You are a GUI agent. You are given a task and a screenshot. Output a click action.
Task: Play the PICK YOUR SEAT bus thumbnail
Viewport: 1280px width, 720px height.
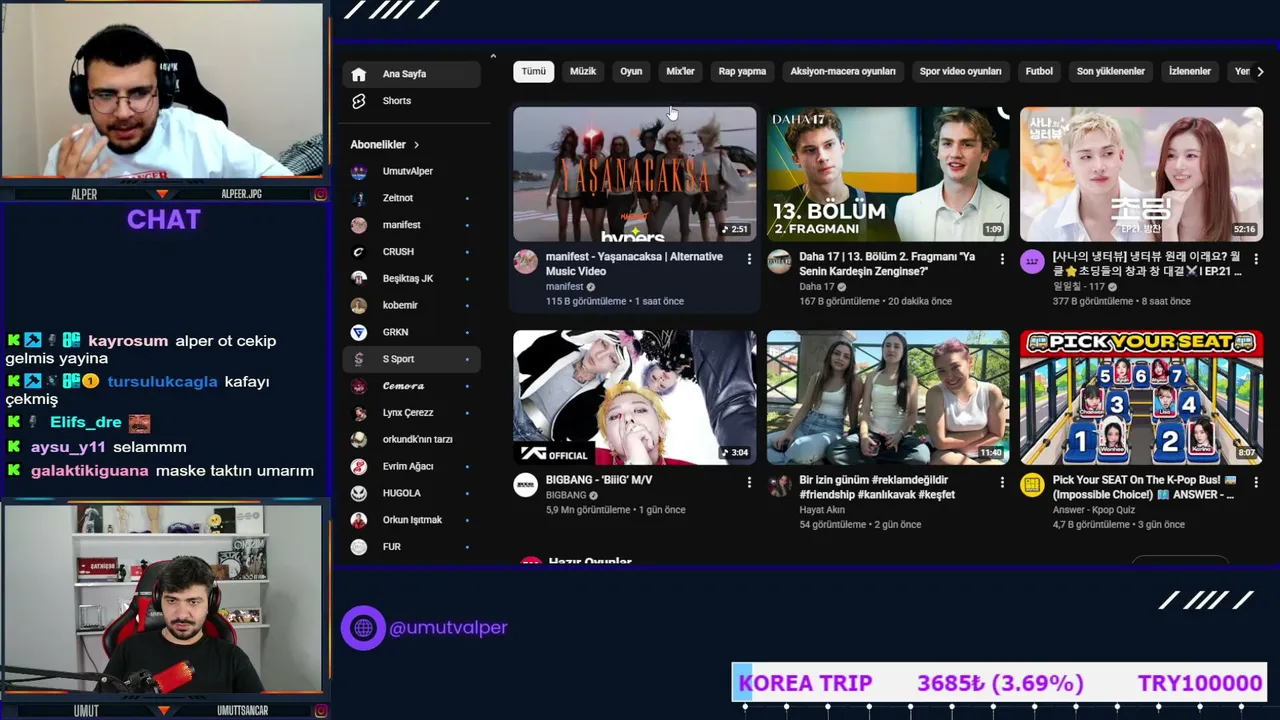point(1141,397)
